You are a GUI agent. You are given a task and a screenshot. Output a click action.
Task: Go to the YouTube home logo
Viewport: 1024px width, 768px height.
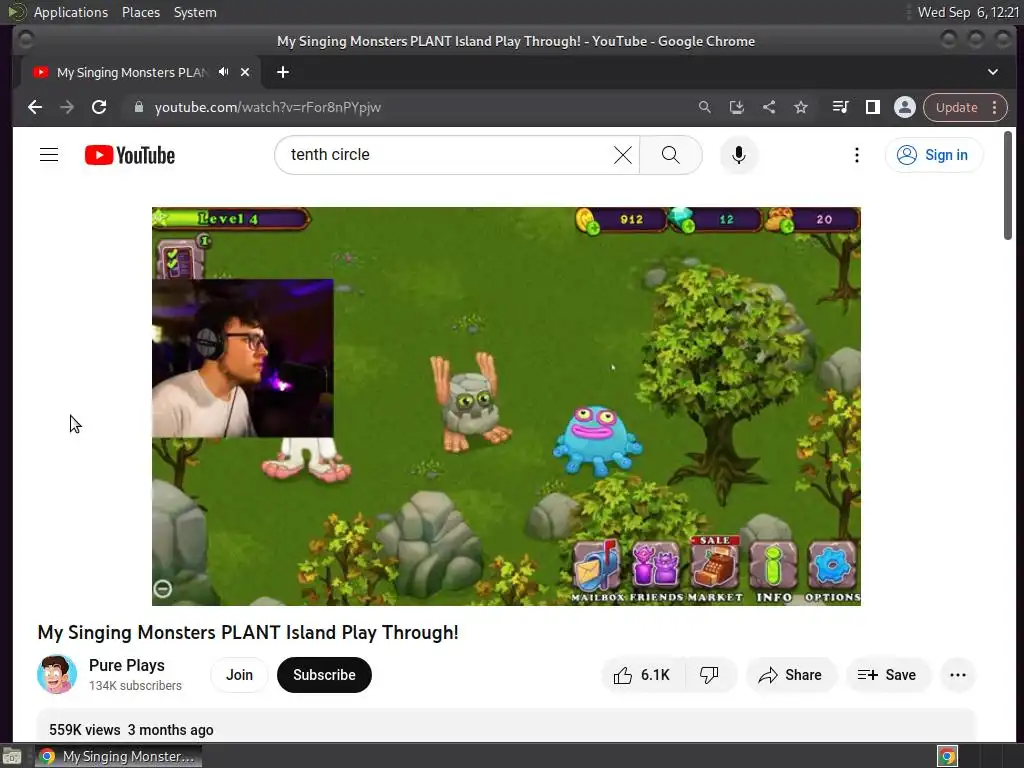[x=130, y=155]
